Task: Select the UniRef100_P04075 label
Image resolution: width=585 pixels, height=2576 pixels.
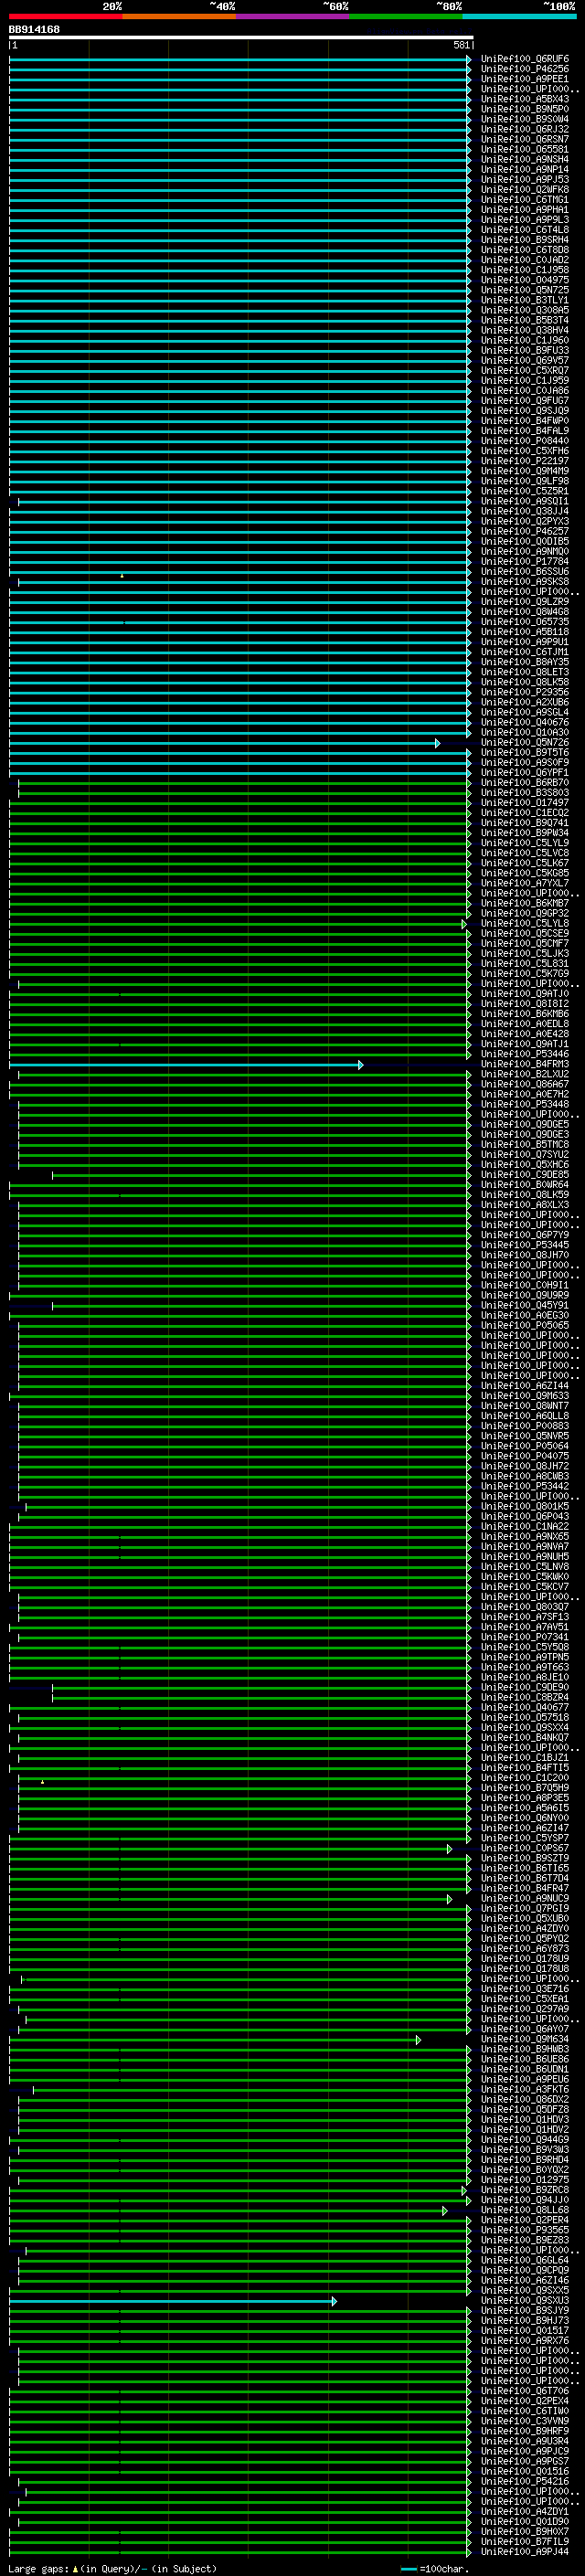Action: (x=525, y=1456)
